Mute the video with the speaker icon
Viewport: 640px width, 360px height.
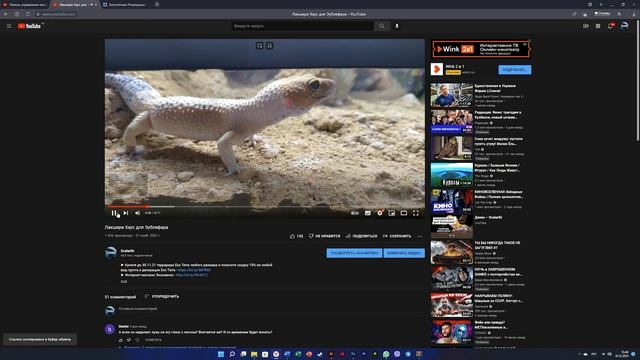(x=138, y=213)
